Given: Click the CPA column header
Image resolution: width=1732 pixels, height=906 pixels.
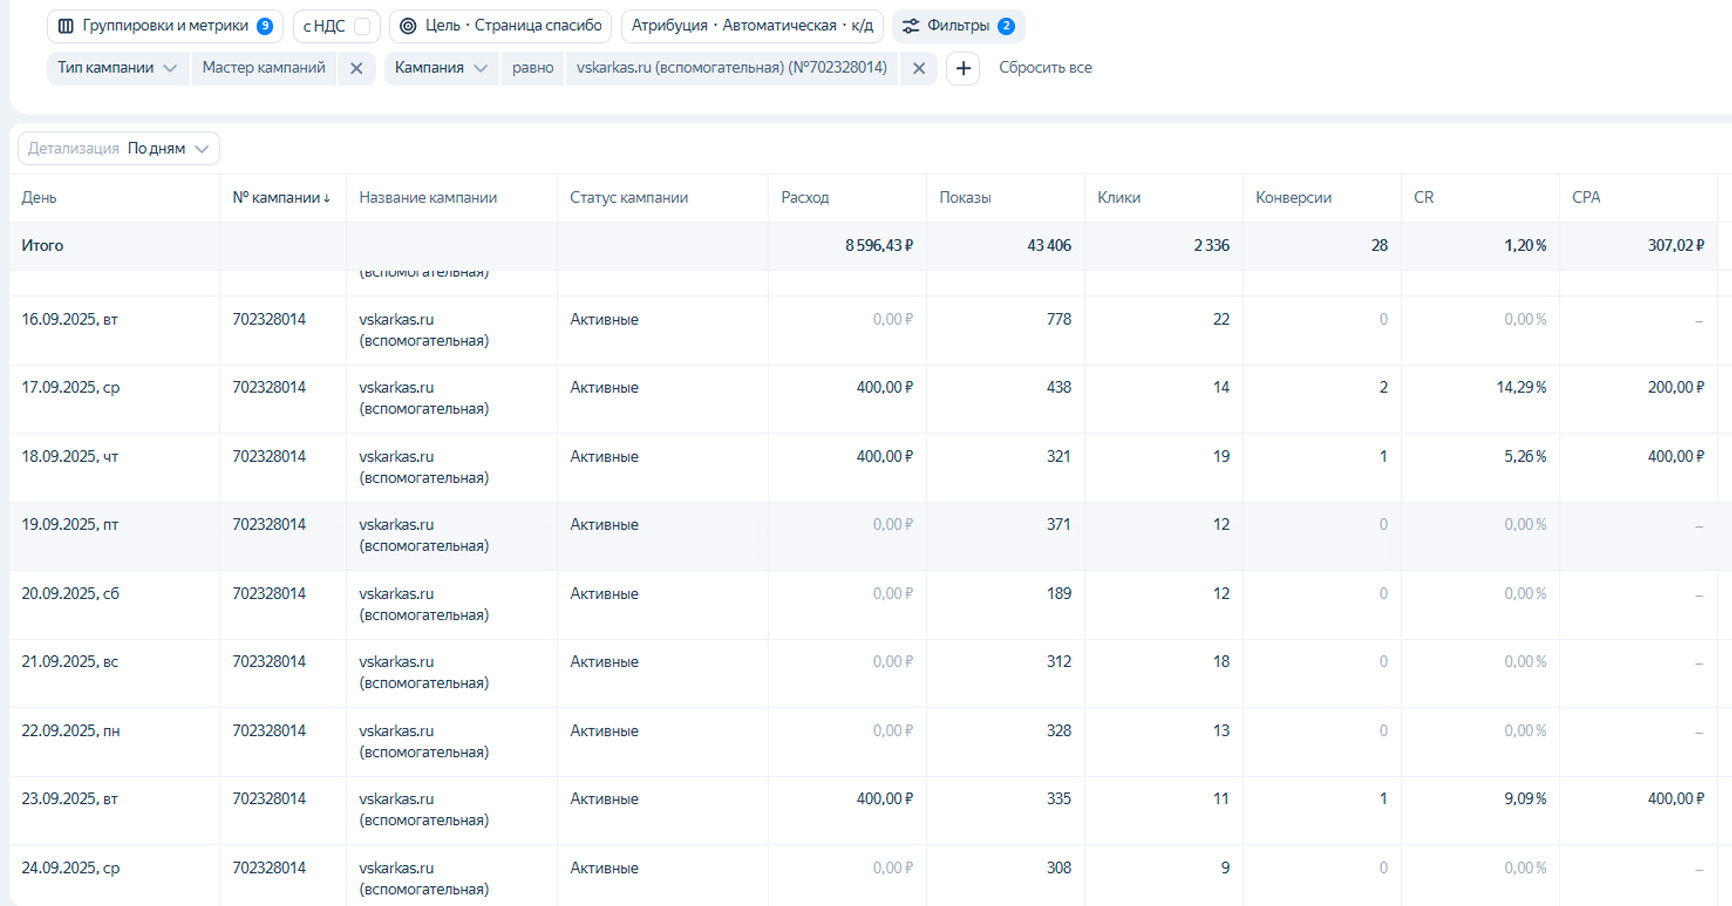Looking at the screenshot, I should click(x=1586, y=198).
